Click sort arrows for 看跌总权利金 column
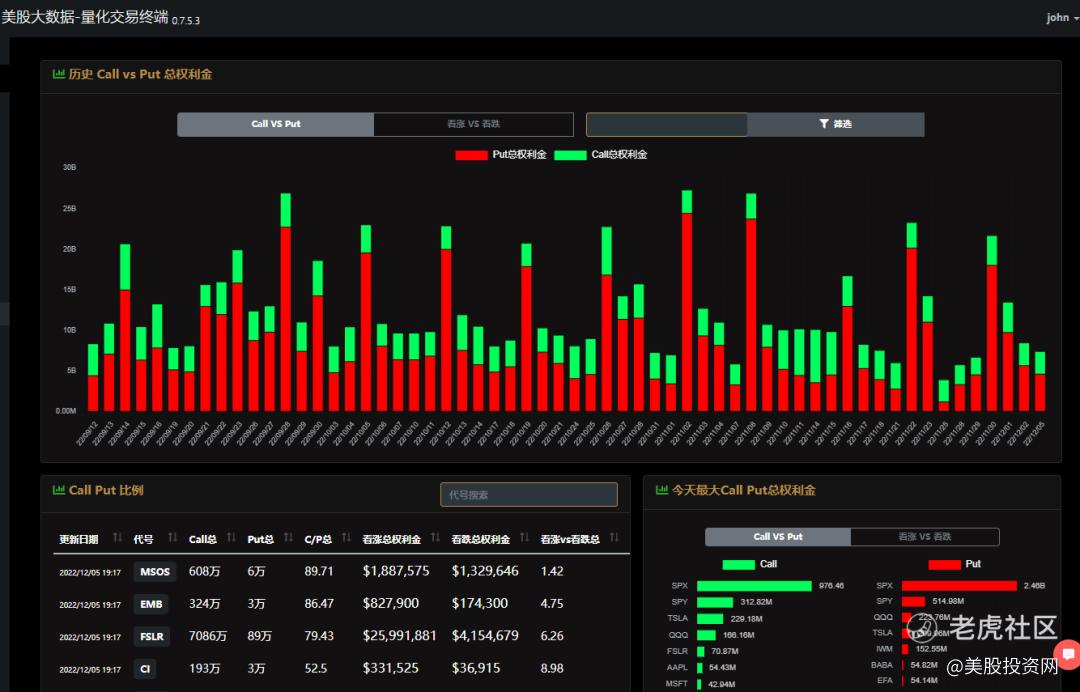 [524, 538]
